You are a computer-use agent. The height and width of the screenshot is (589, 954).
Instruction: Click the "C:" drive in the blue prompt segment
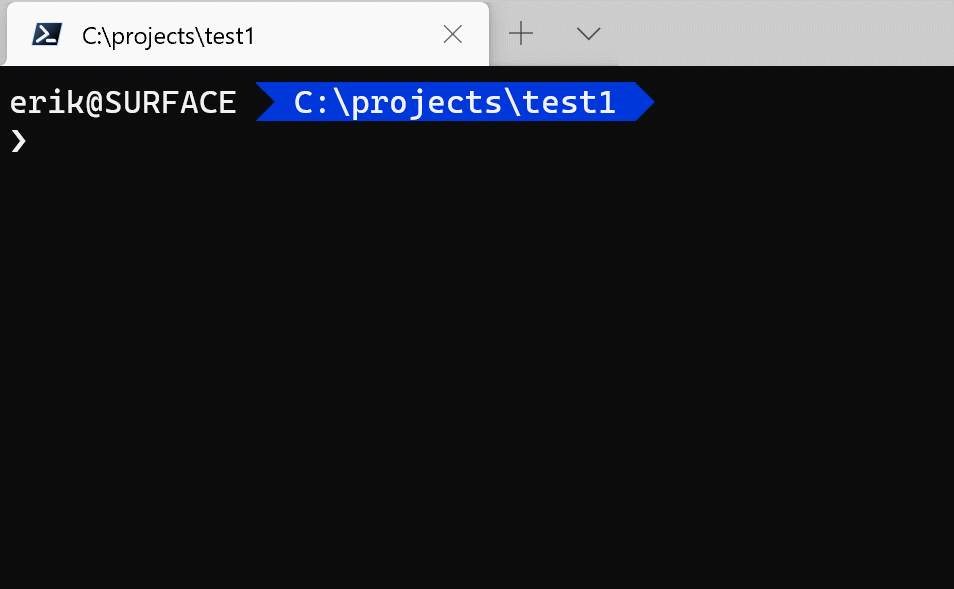pos(313,102)
